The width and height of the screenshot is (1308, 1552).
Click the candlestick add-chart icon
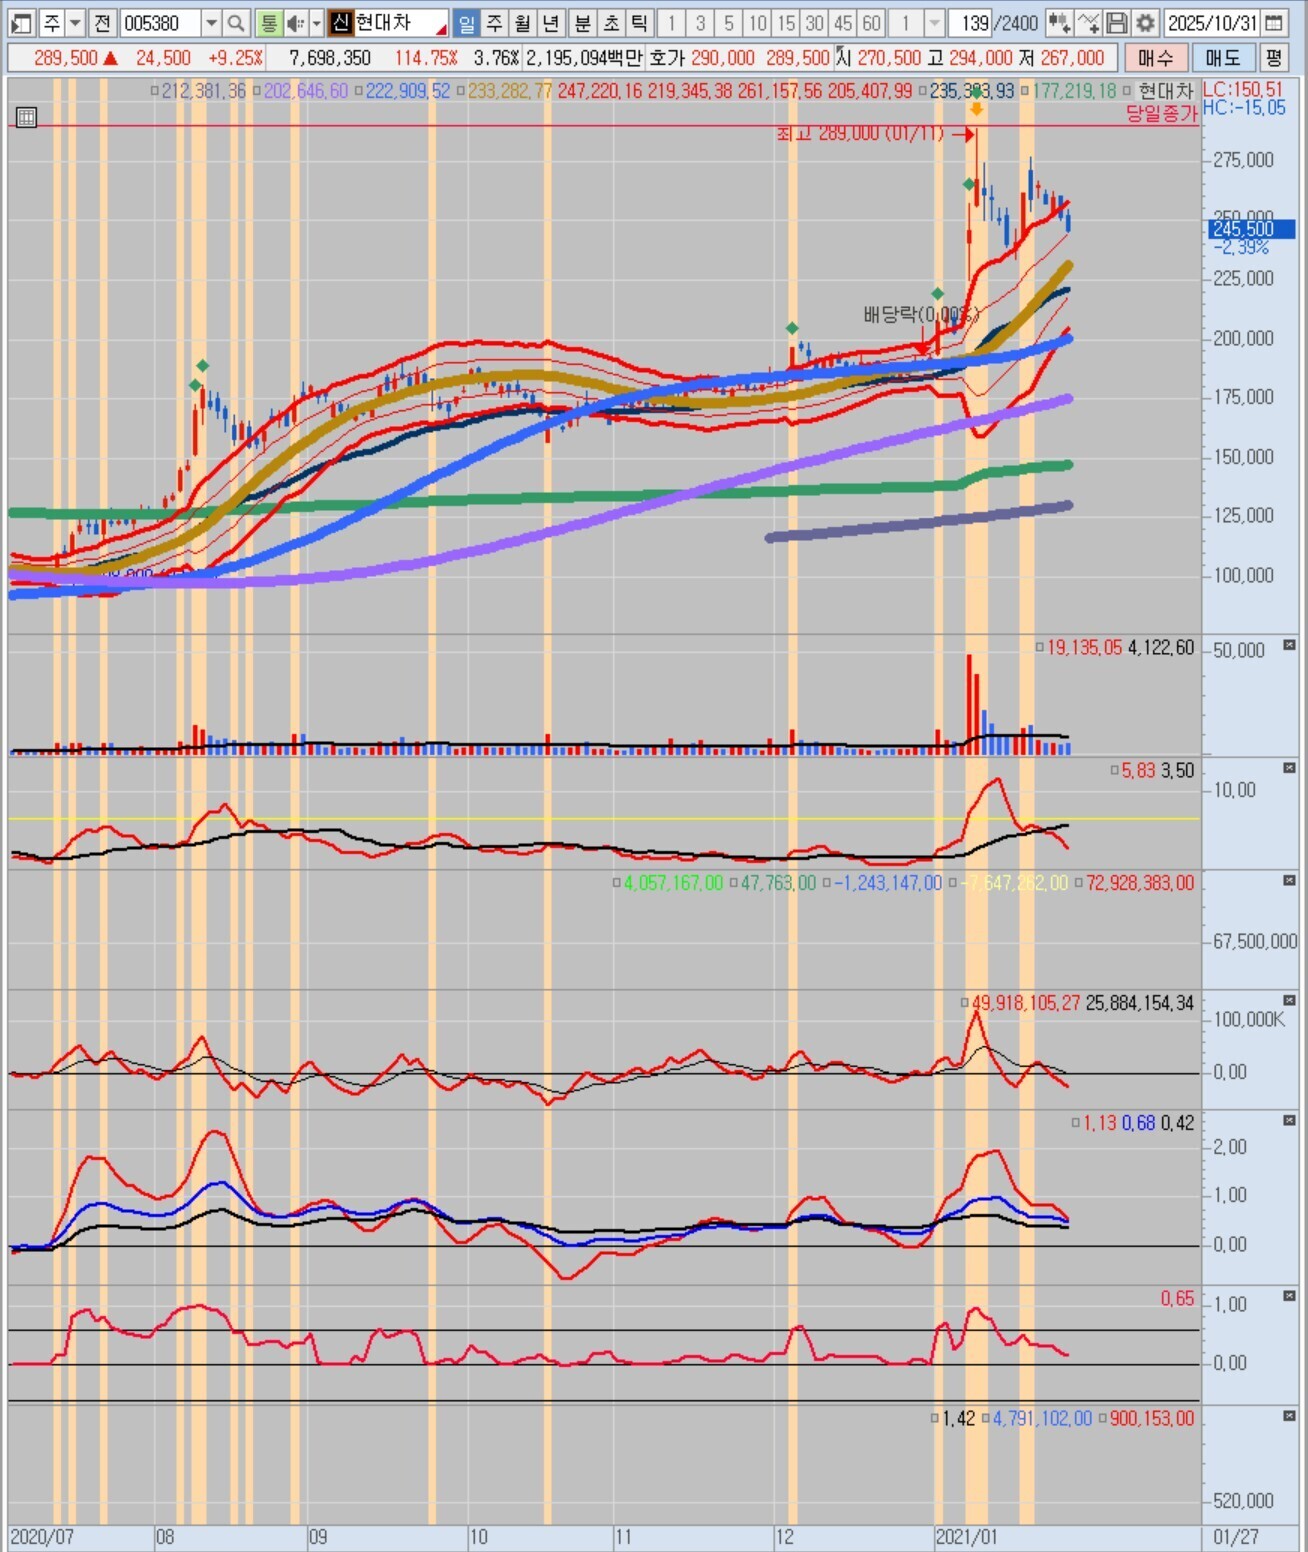point(1059,23)
